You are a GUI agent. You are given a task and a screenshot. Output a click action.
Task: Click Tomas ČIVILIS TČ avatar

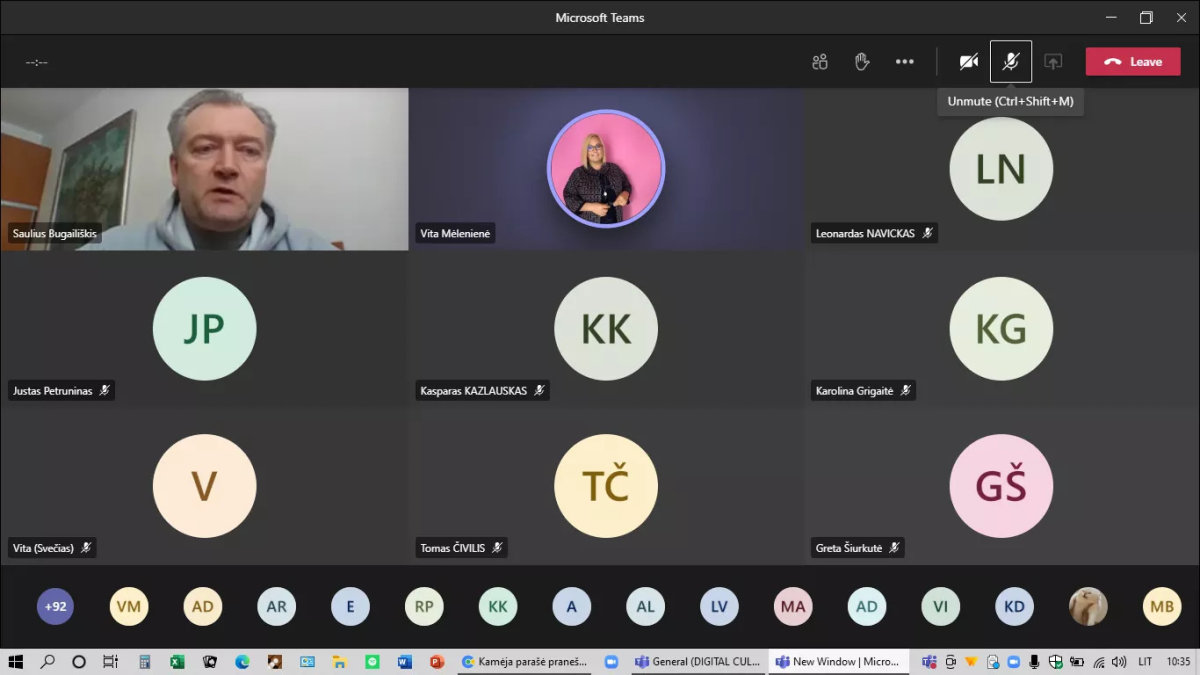(x=606, y=486)
